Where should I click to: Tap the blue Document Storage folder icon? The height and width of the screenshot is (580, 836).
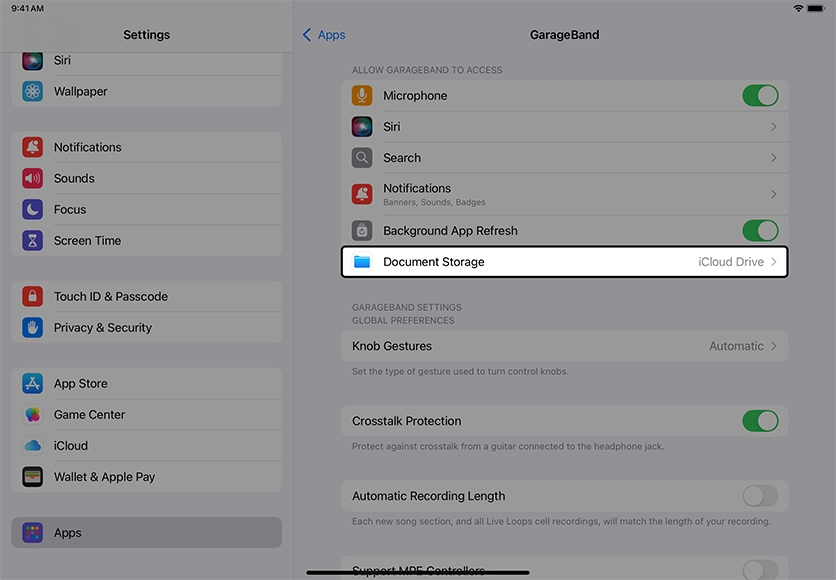[x=362, y=262]
